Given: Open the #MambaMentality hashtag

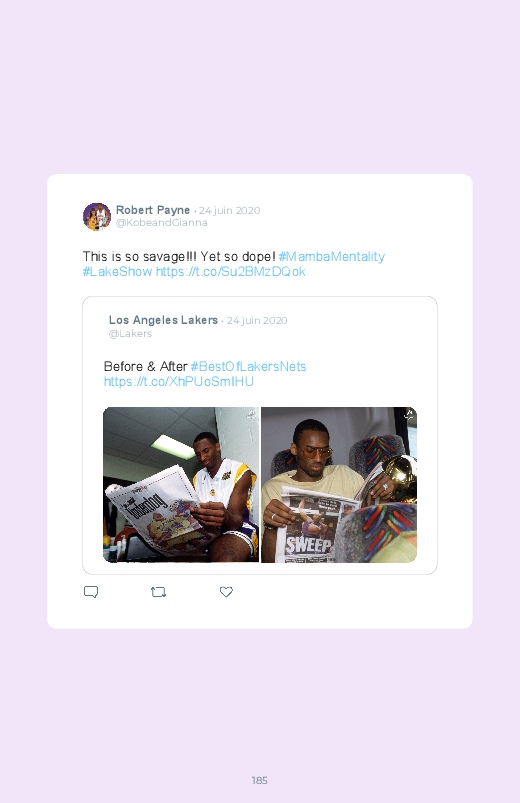Looking at the screenshot, I should pos(331,257).
